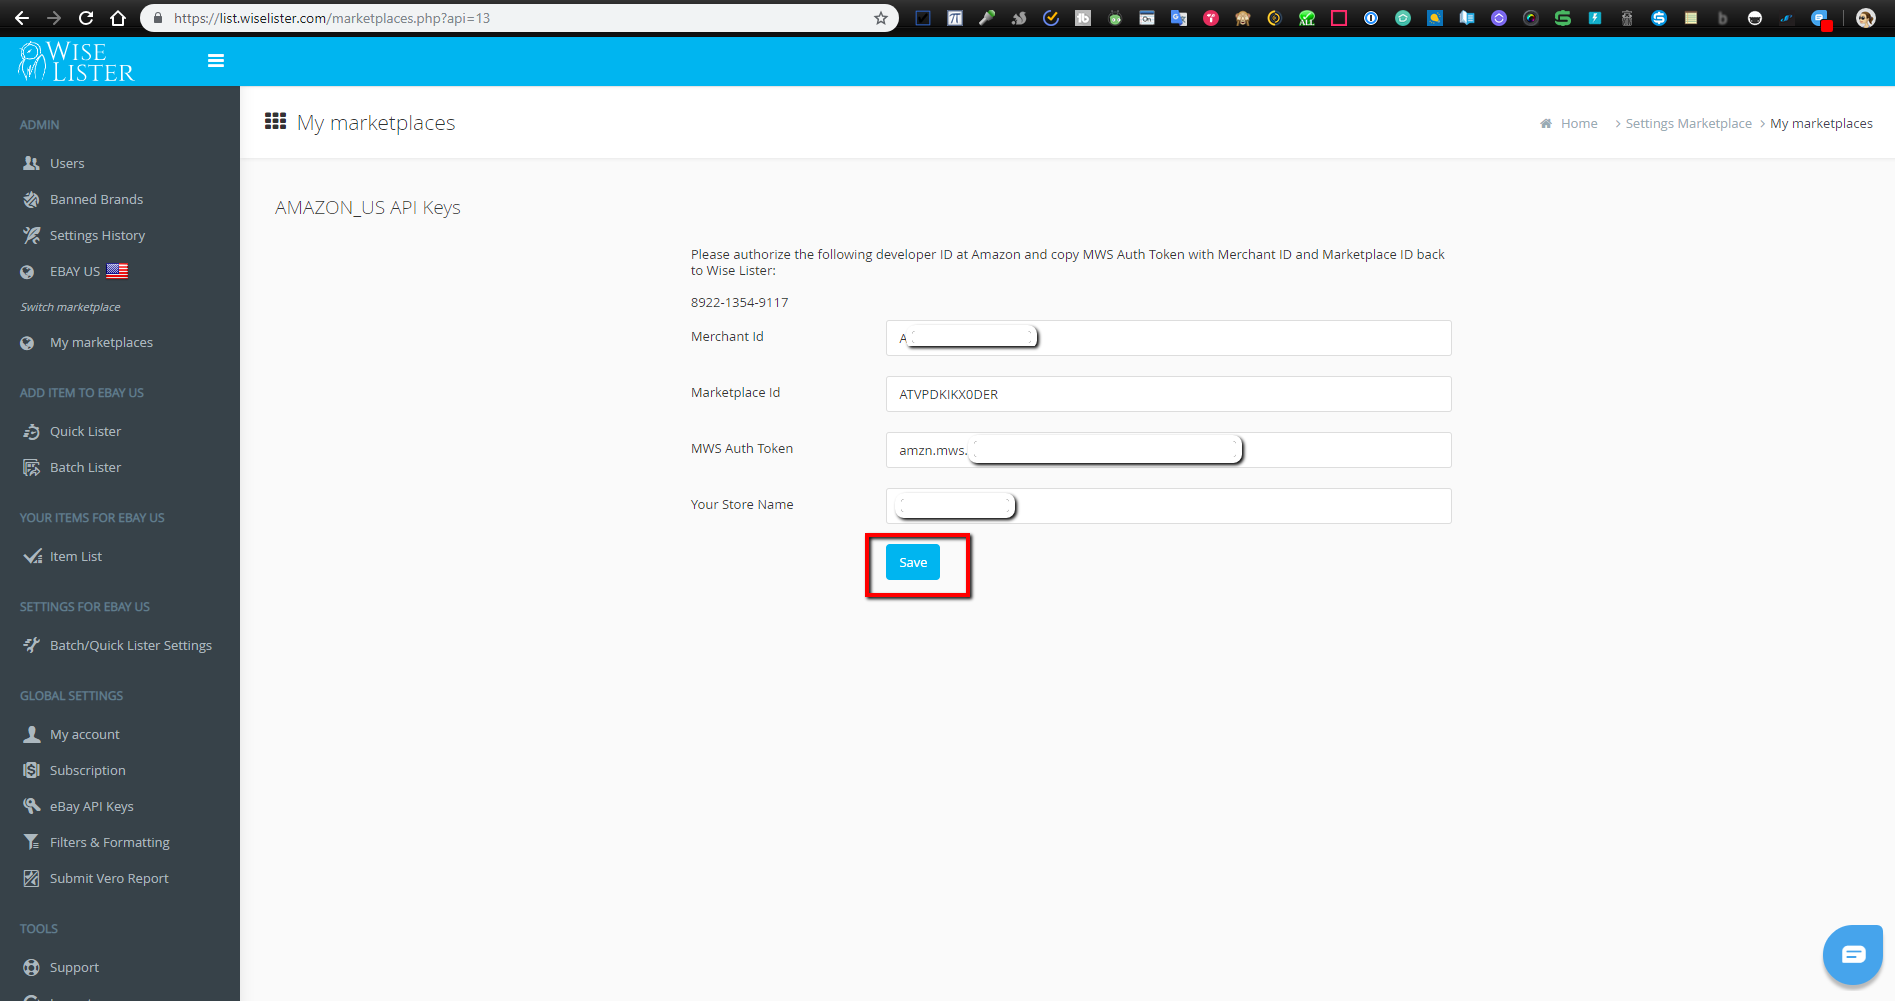
Task: Open Subscription page
Action: (88, 770)
